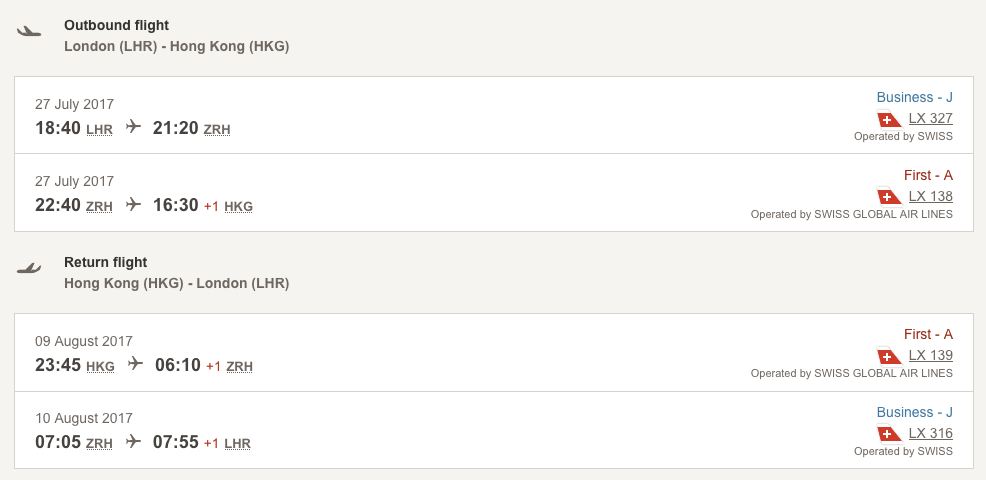
Task: Click the SWISS tail logo beside LX 138
Action: pos(890,196)
